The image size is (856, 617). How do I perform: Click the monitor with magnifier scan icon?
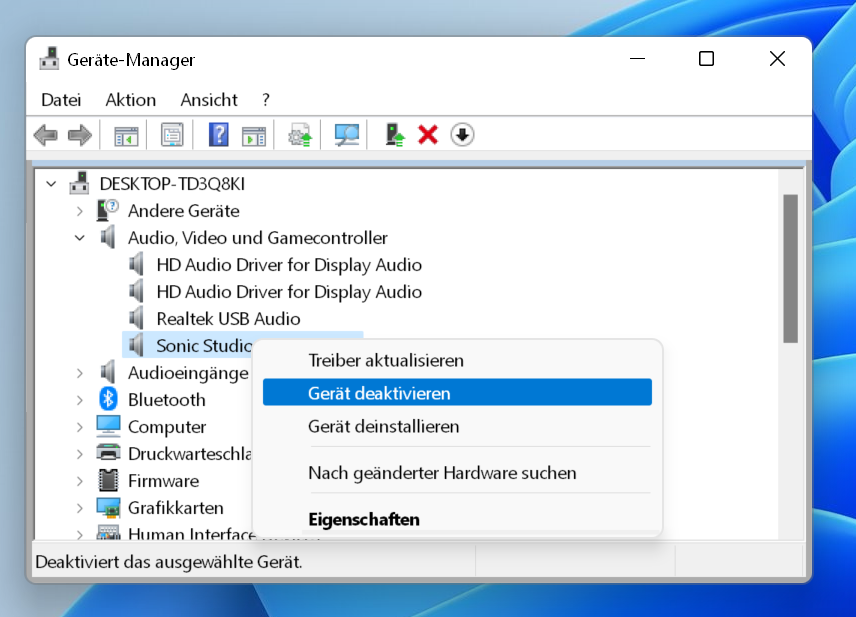point(347,134)
